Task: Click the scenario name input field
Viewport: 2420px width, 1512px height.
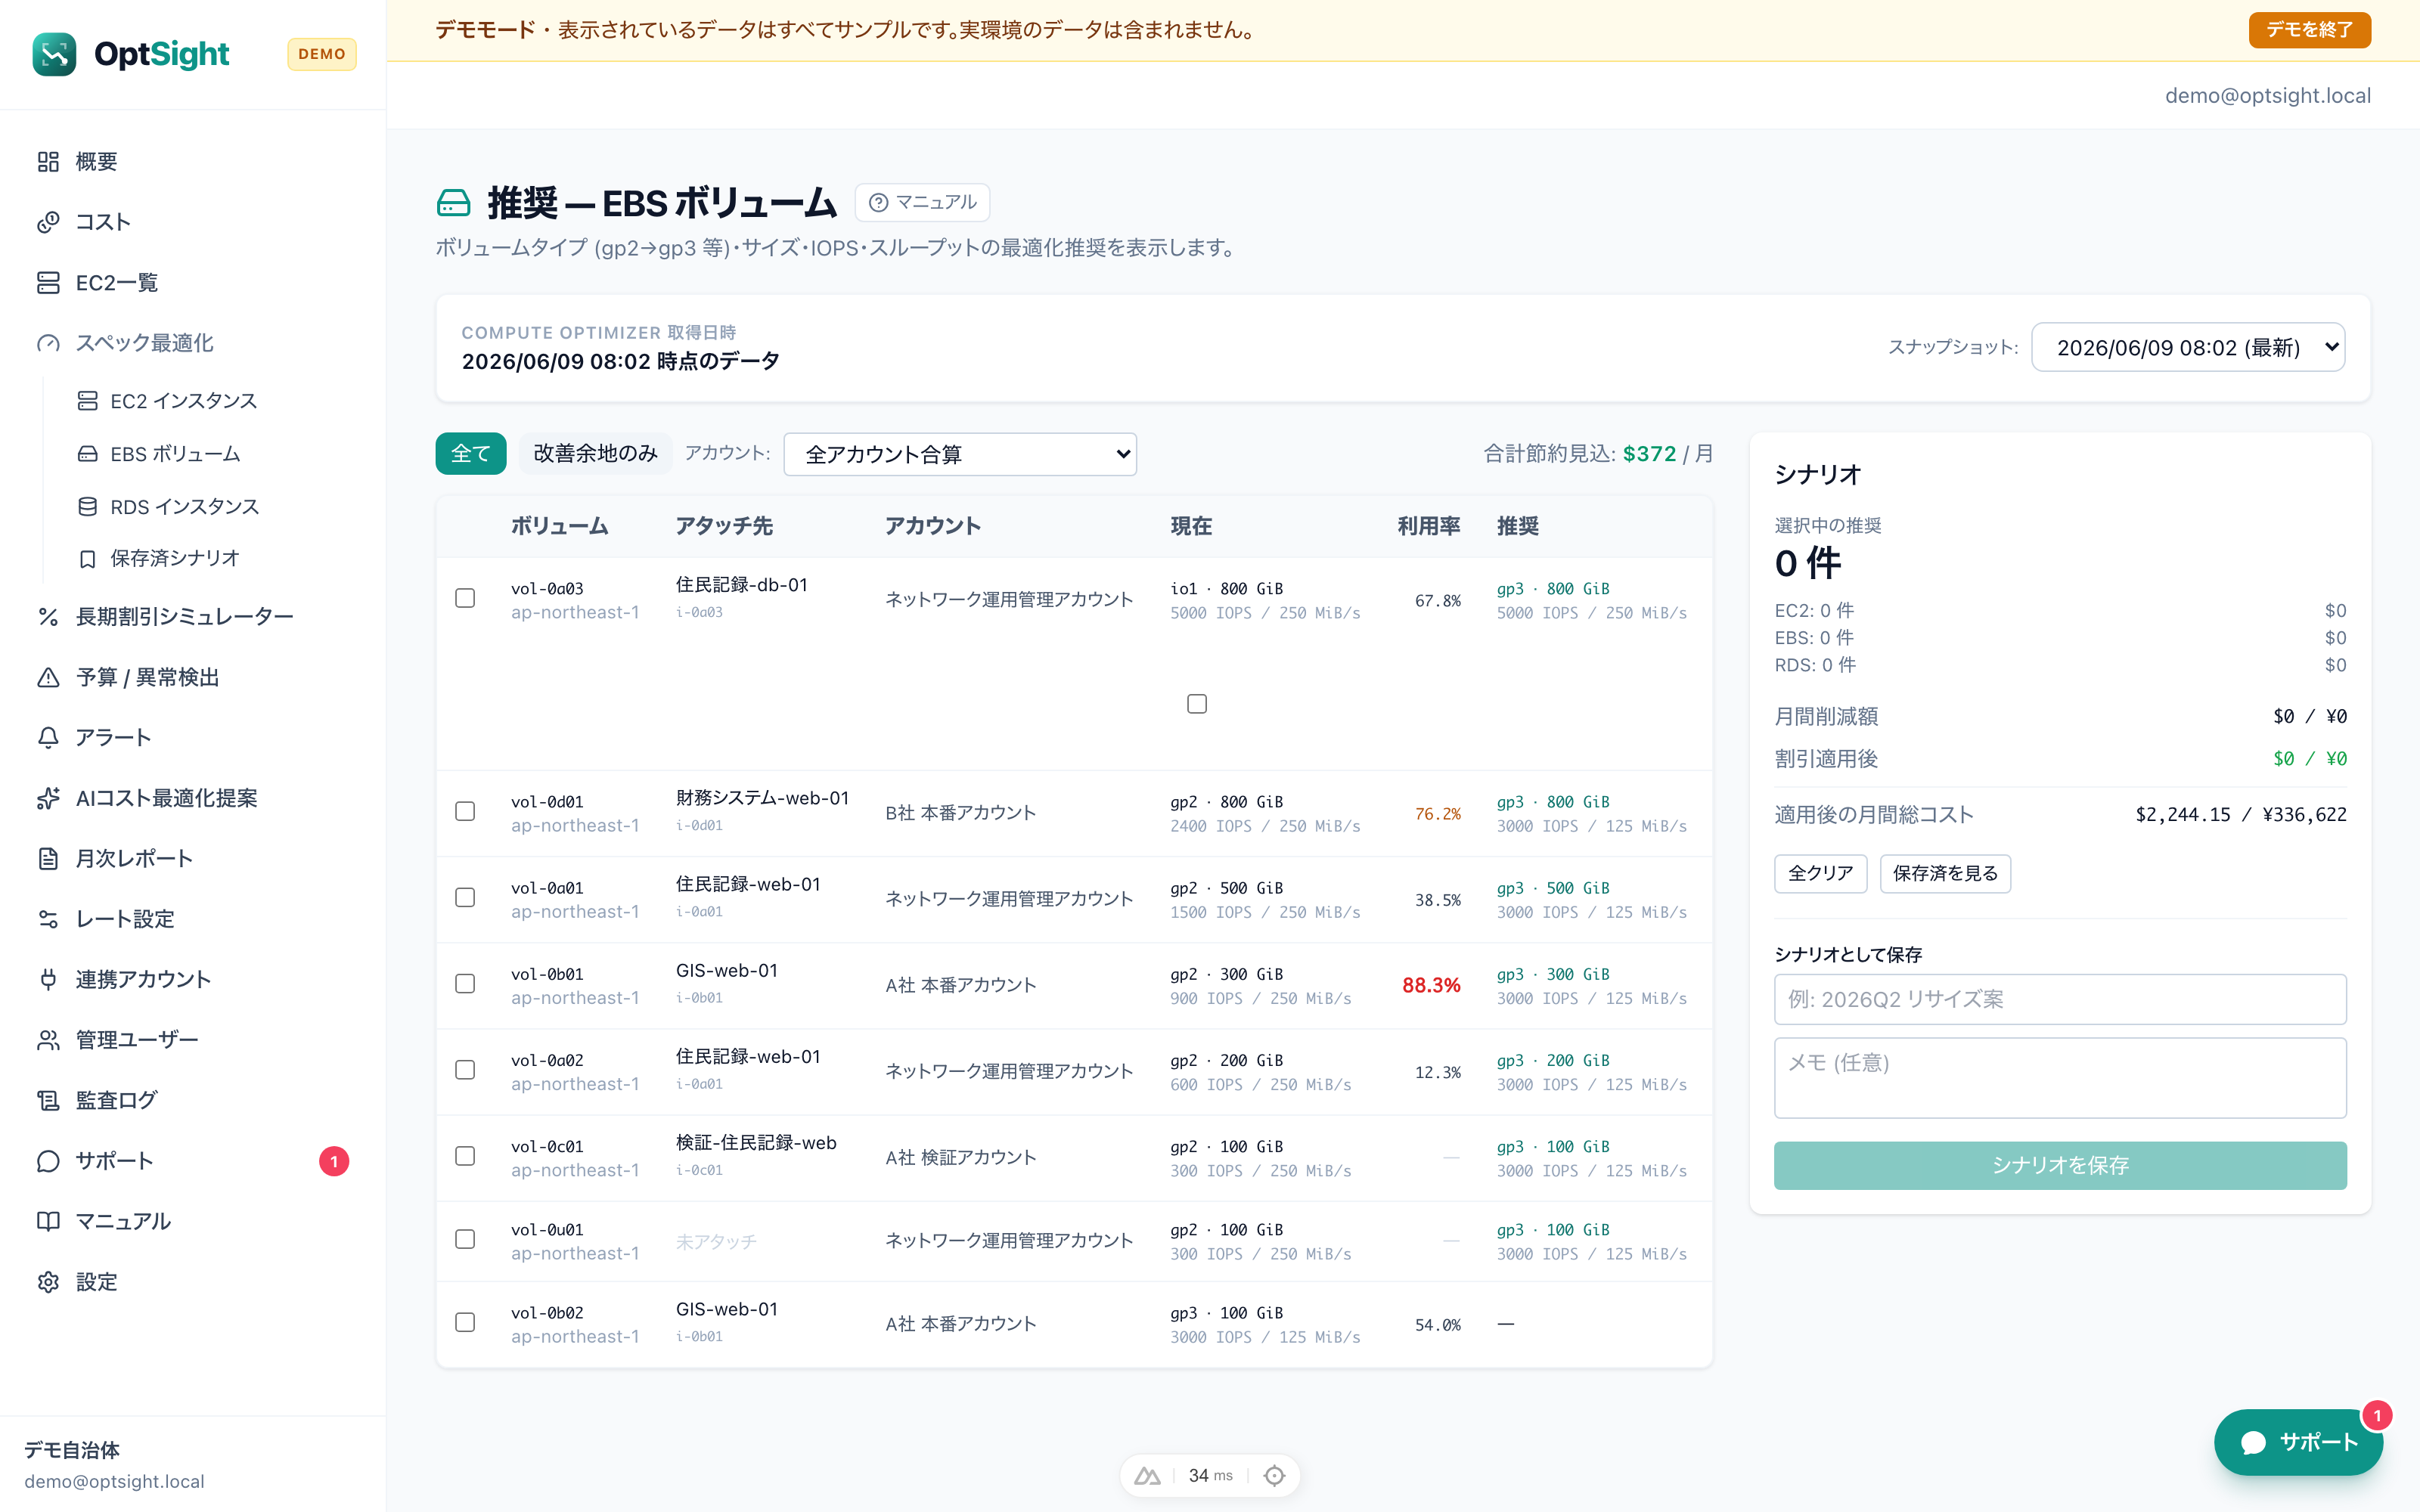Action: click(x=2060, y=999)
